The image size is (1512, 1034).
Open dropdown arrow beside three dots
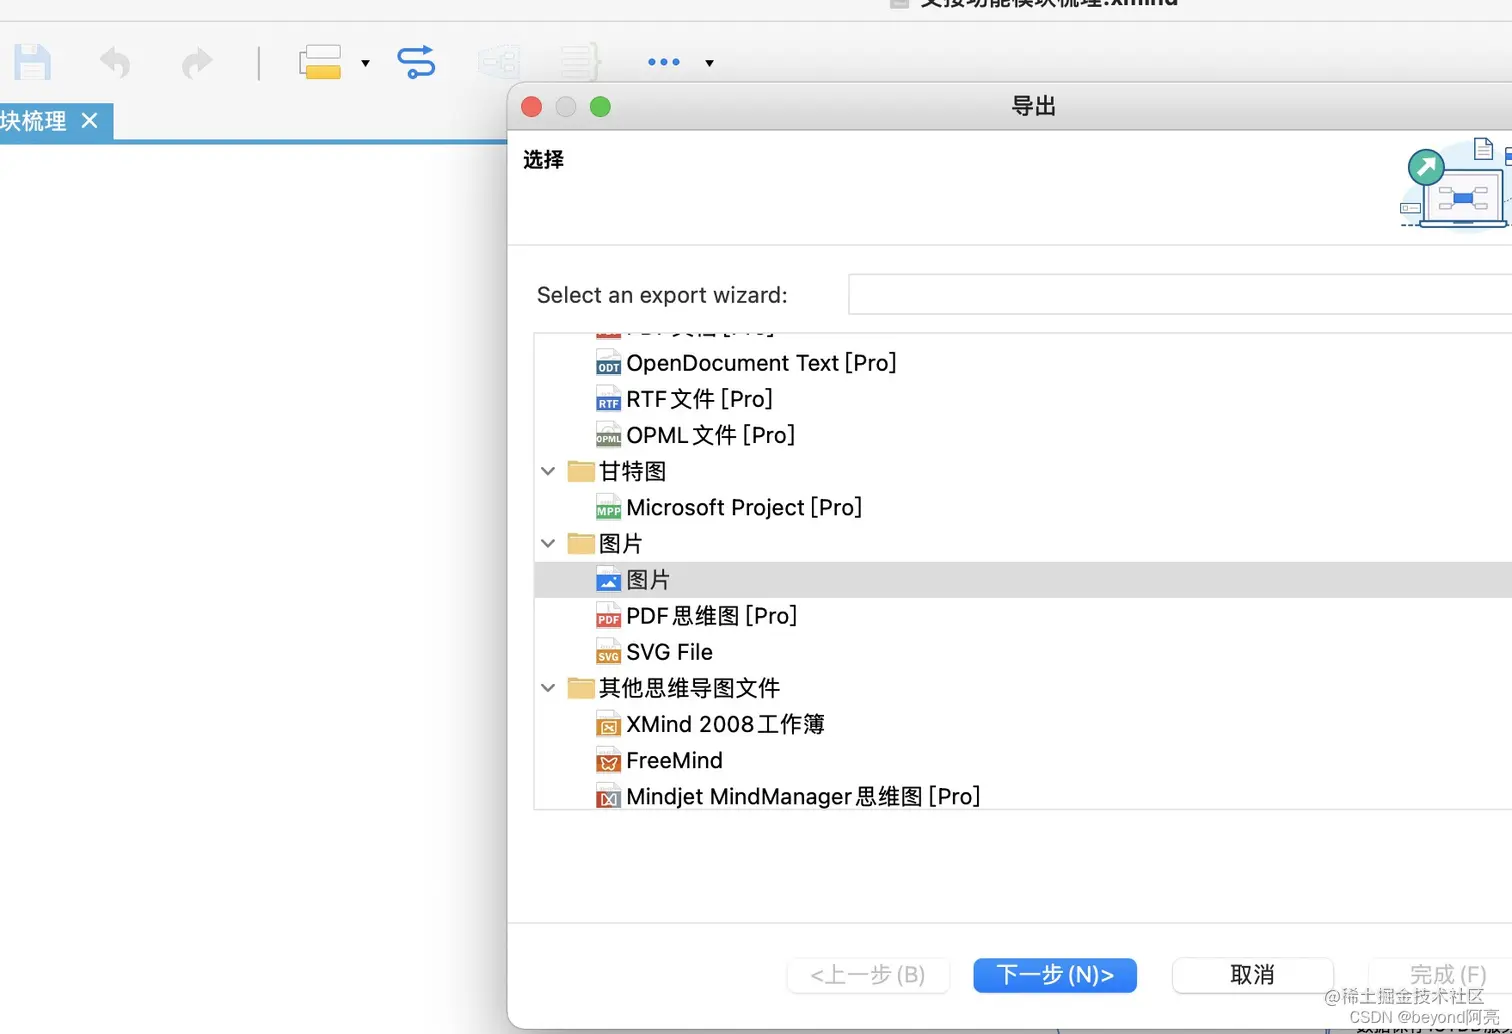point(709,63)
